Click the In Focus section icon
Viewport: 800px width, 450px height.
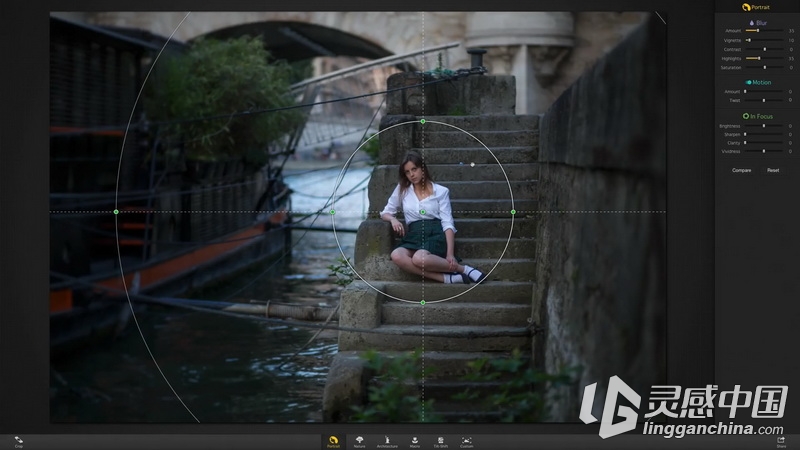746,116
